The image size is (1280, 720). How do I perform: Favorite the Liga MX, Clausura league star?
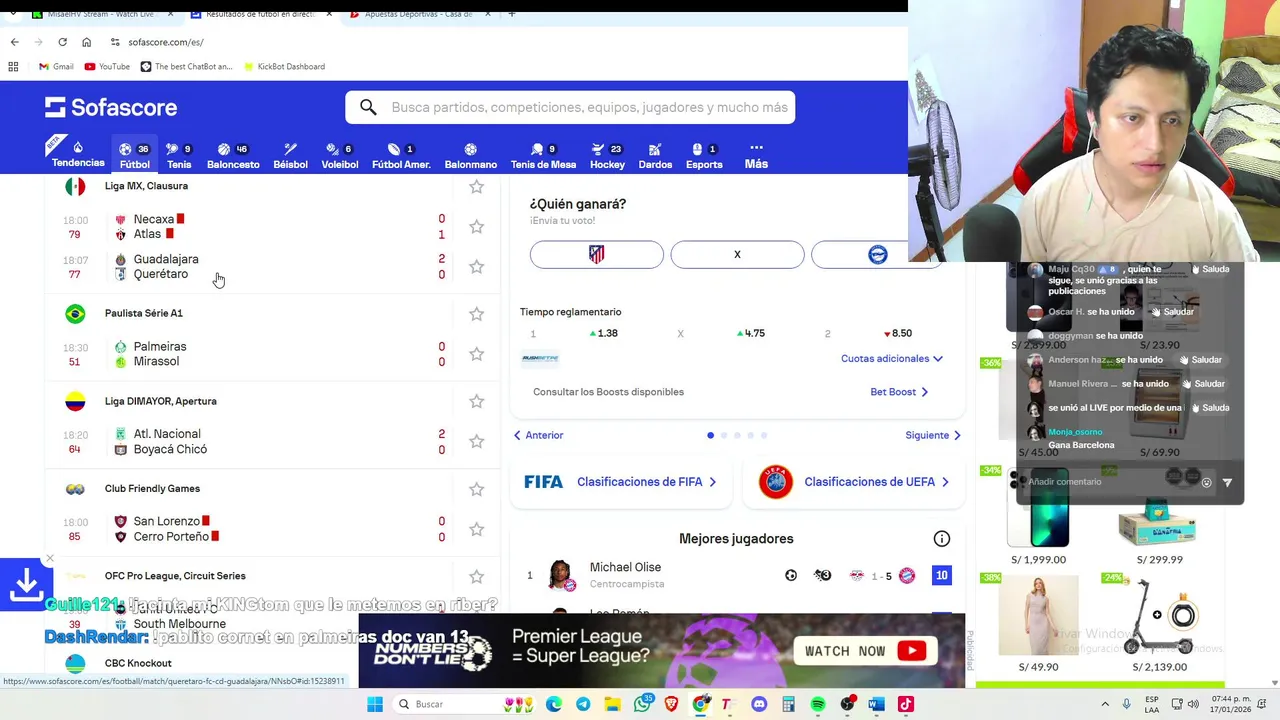click(476, 187)
